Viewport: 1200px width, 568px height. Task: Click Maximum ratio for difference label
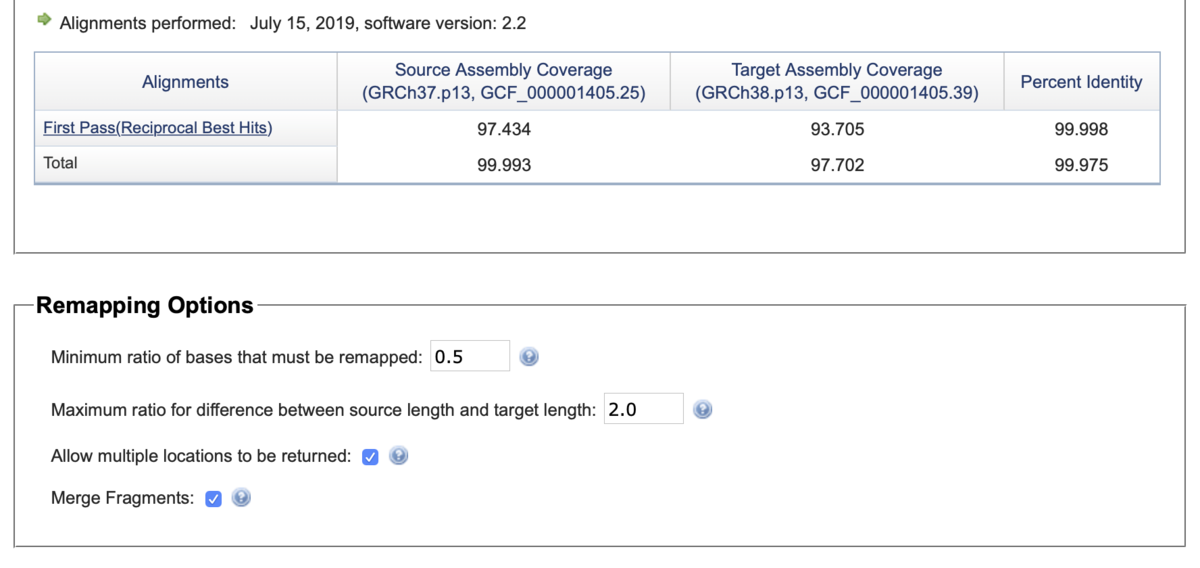(324, 410)
